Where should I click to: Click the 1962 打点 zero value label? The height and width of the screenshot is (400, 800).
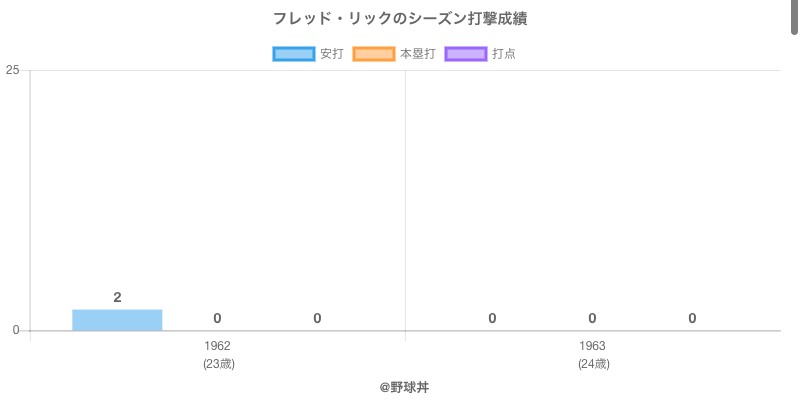317,318
